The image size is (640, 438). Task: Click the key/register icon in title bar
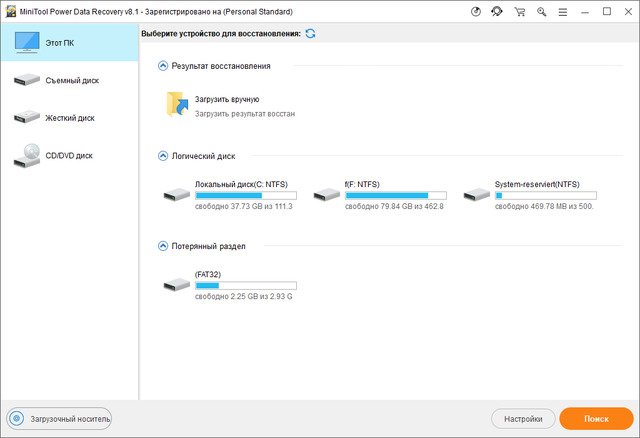pos(542,12)
